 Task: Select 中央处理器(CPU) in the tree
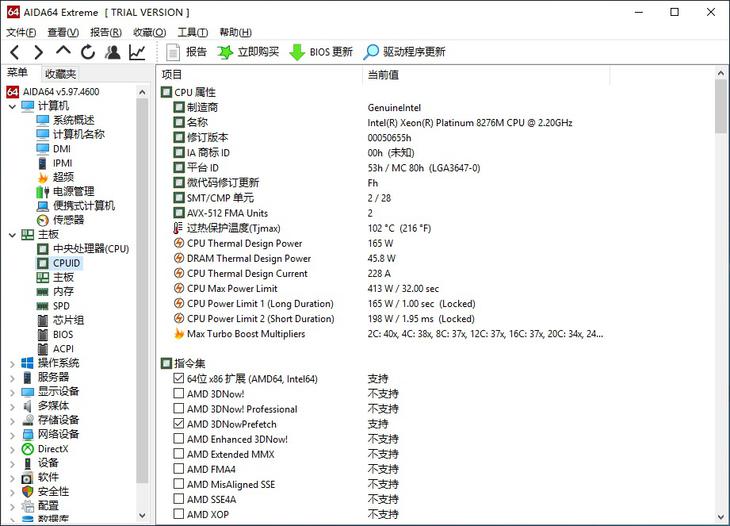point(91,249)
